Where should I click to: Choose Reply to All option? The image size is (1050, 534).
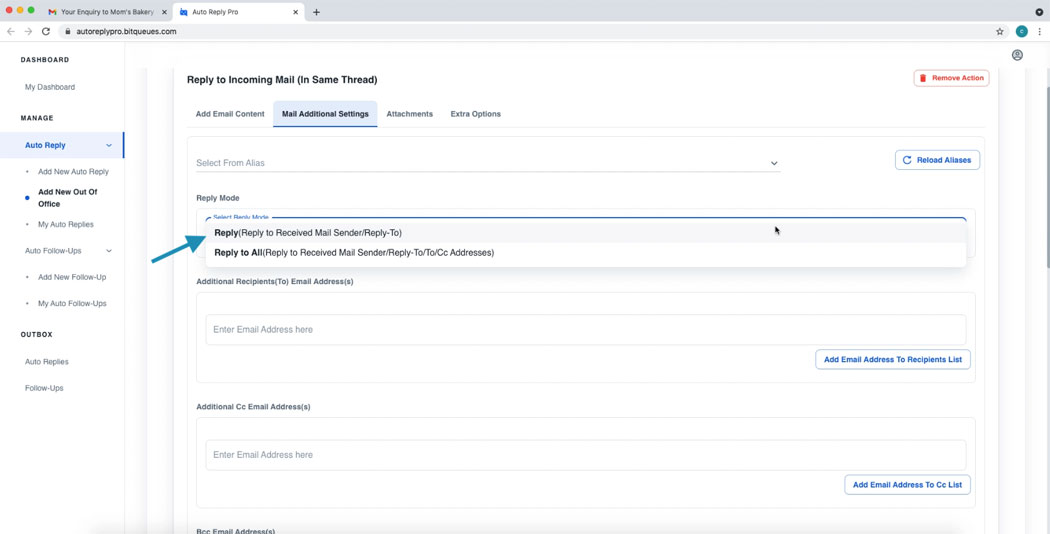point(354,253)
